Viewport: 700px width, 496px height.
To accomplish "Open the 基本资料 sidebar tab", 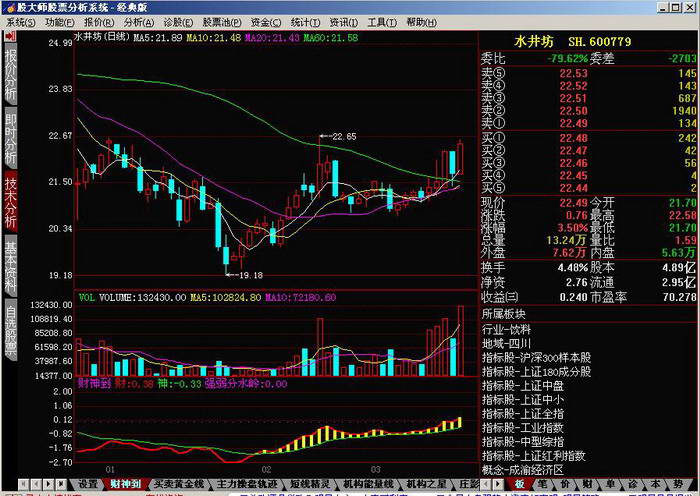I will [x=10, y=267].
